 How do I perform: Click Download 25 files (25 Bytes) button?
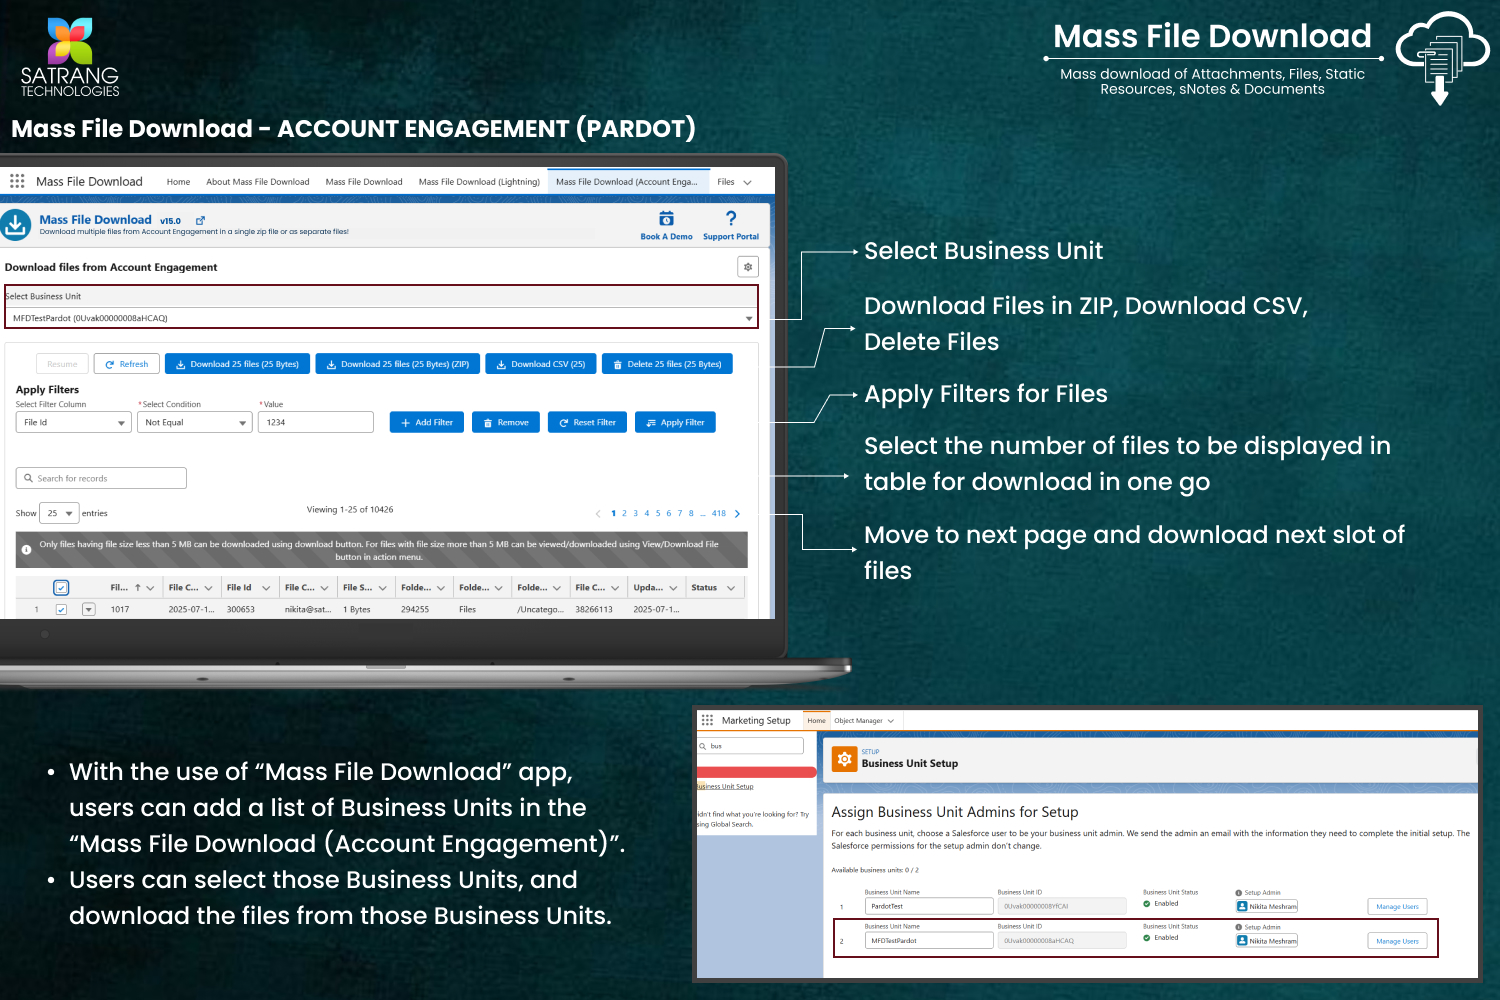[237, 364]
